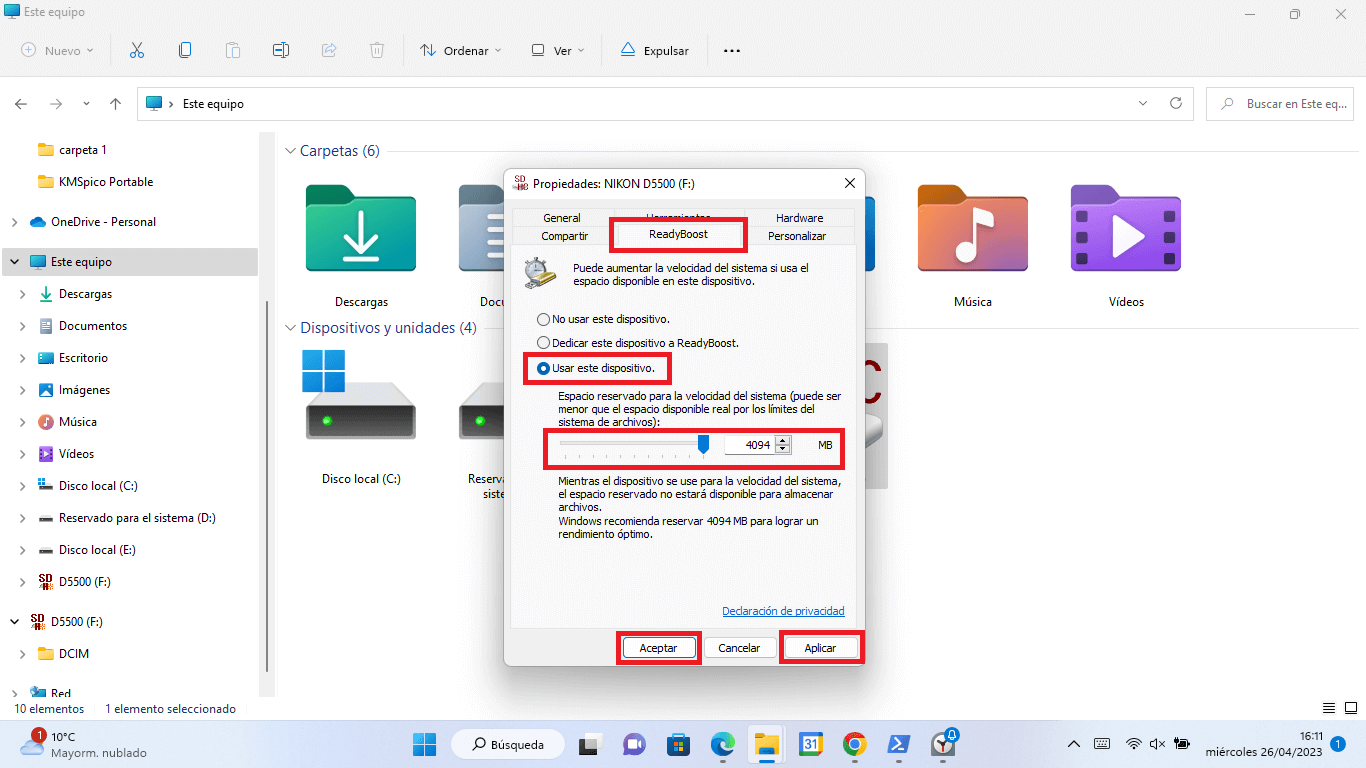The image size is (1366, 768).
Task: Open PowerShell from taskbar
Action: pos(898,744)
